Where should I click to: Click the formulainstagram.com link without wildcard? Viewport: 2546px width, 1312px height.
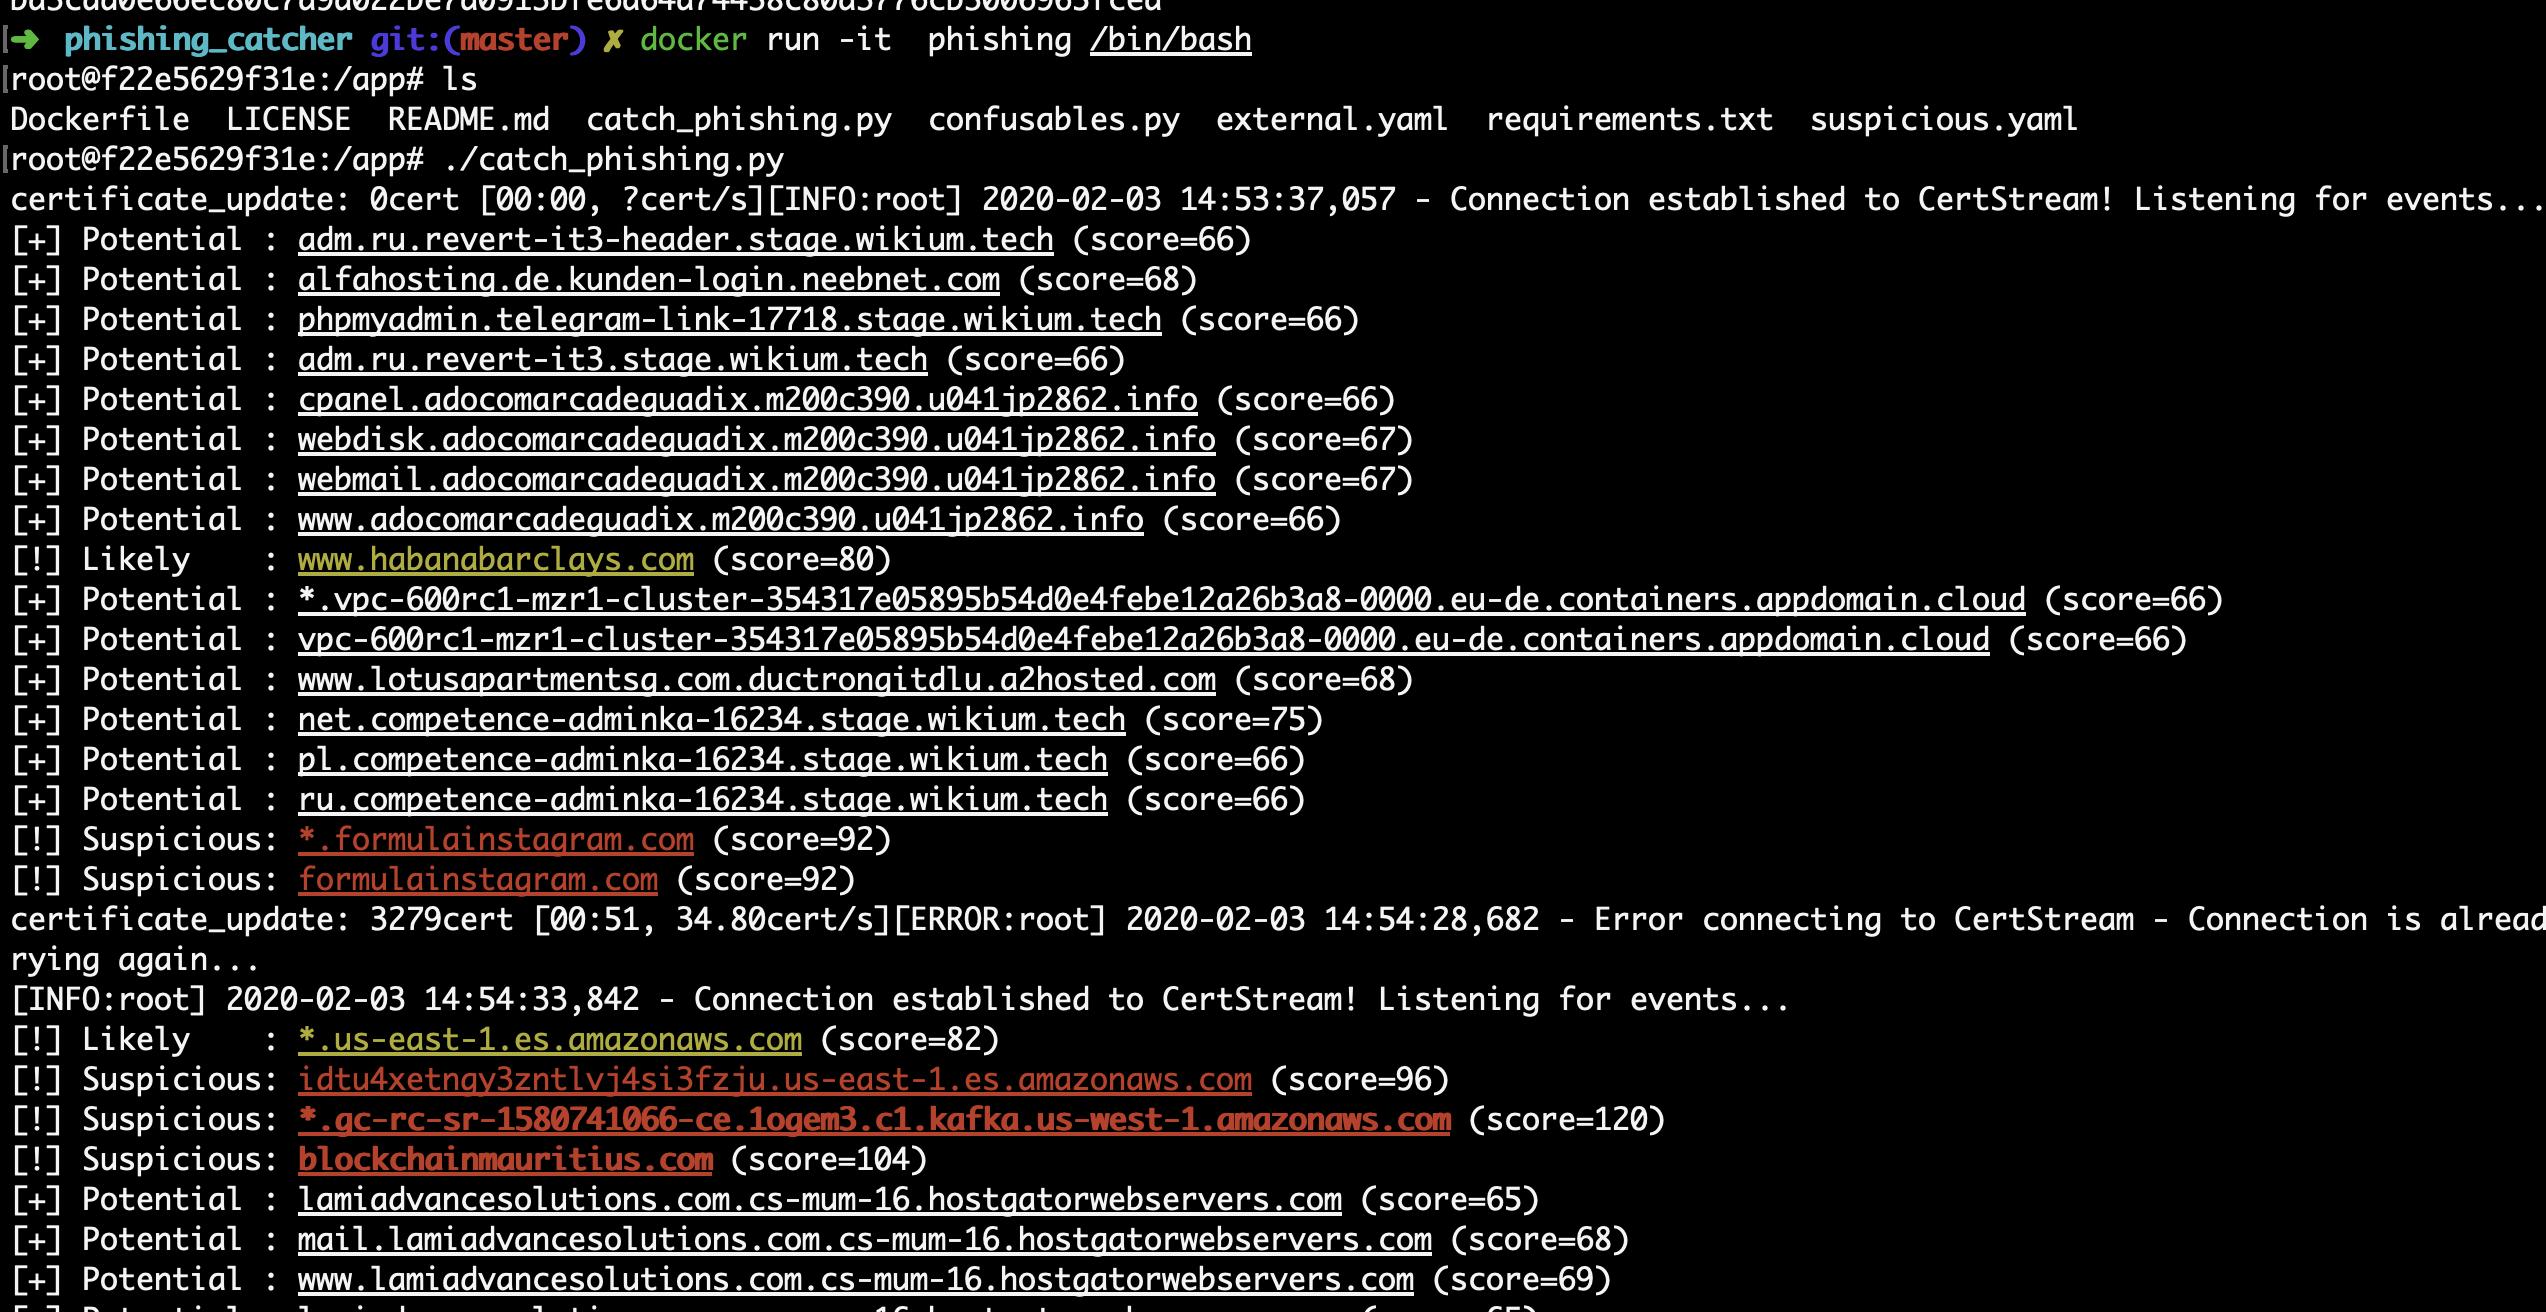pyautogui.click(x=477, y=880)
